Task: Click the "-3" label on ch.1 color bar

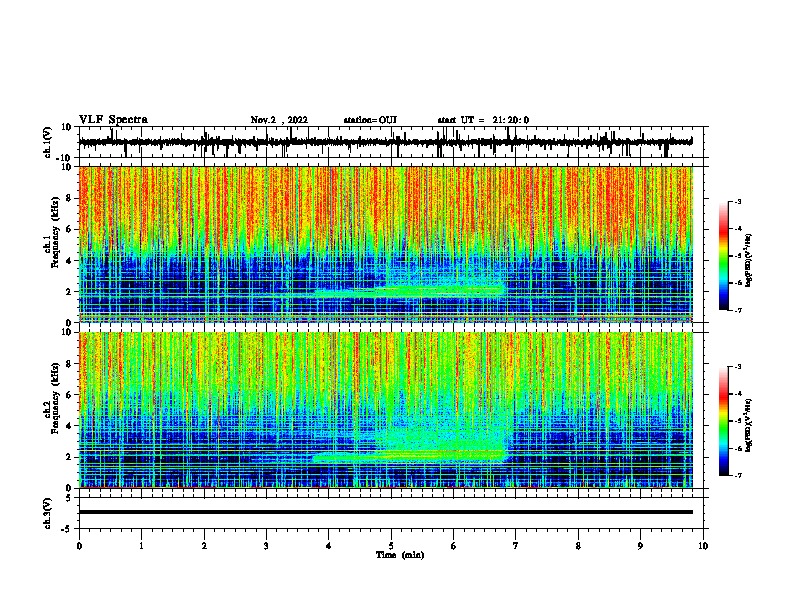Action: click(x=737, y=201)
